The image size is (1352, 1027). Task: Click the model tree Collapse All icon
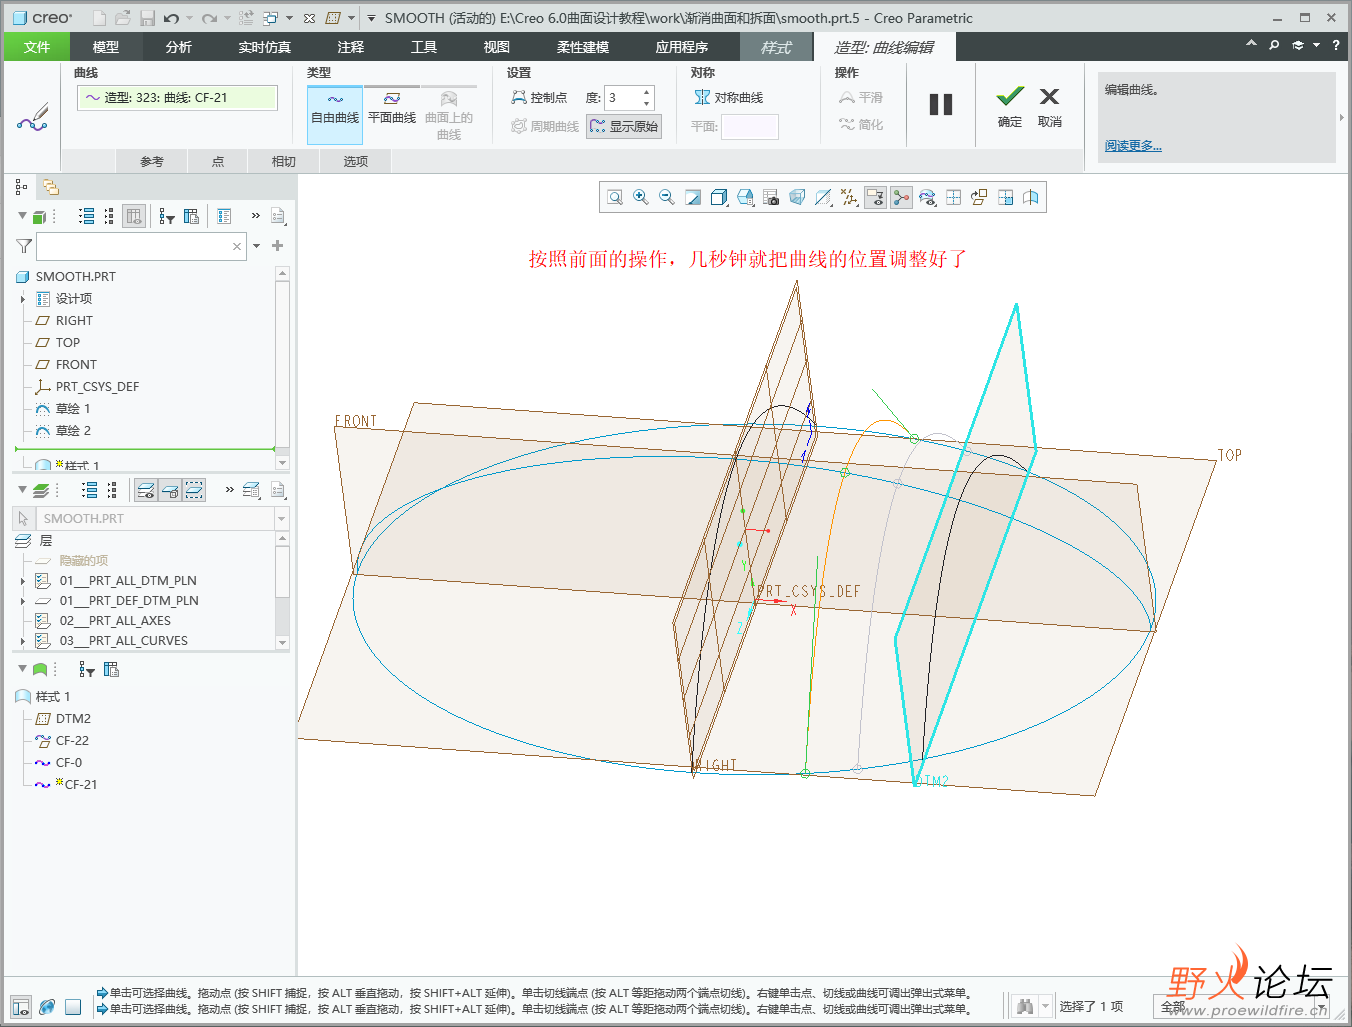(109, 216)
